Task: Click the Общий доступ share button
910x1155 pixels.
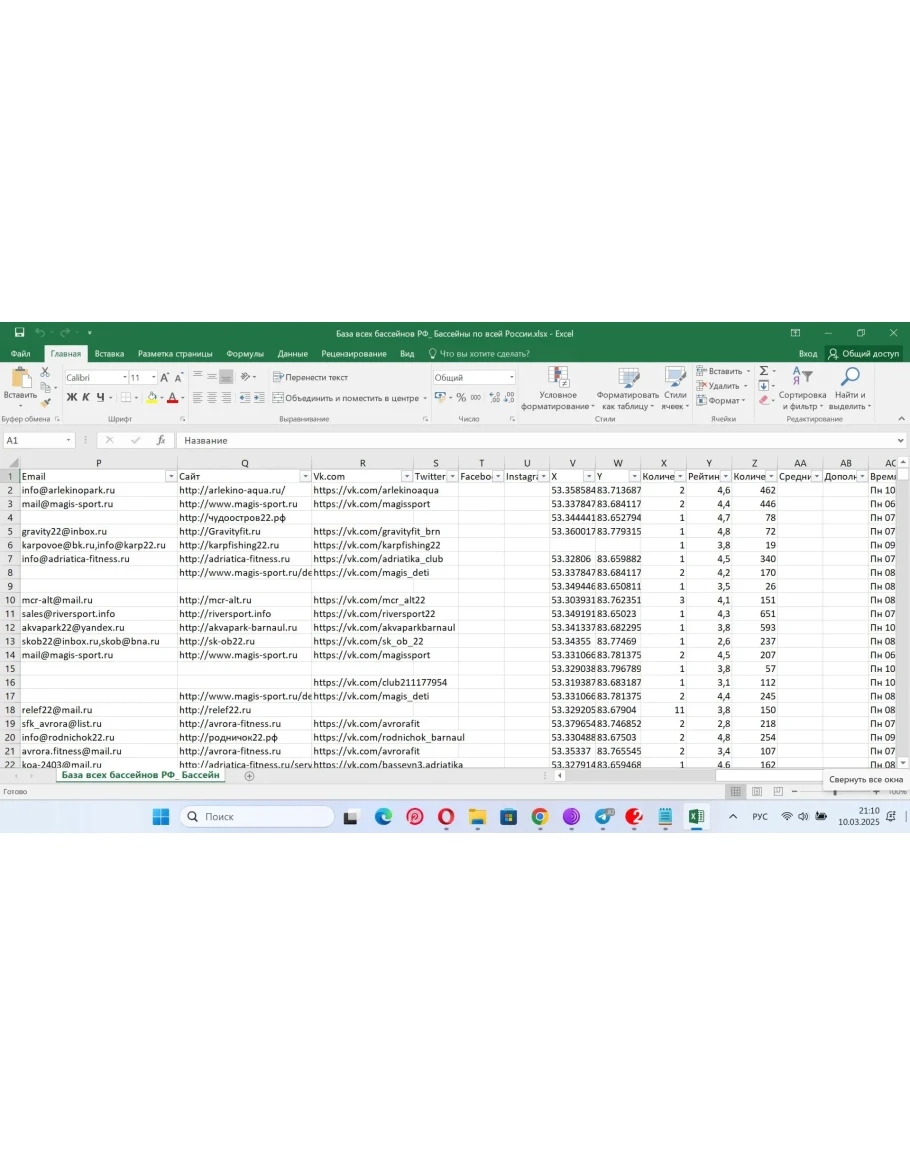Action: point(864,354)
